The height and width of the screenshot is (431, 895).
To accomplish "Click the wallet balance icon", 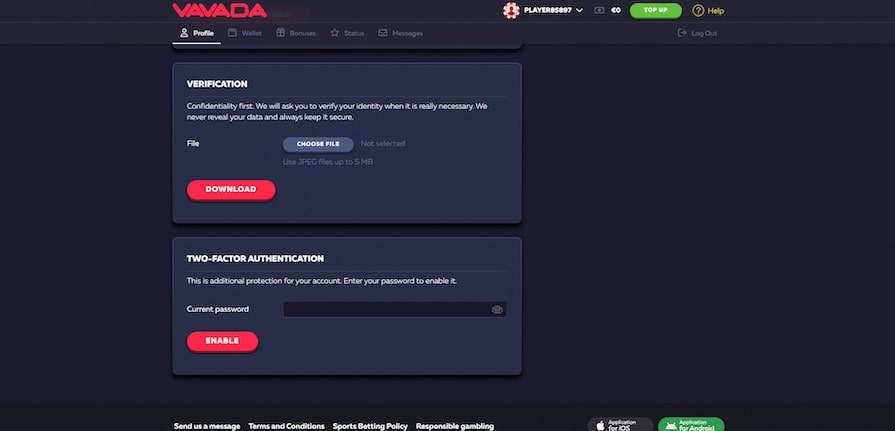I will tap(599, 11).
